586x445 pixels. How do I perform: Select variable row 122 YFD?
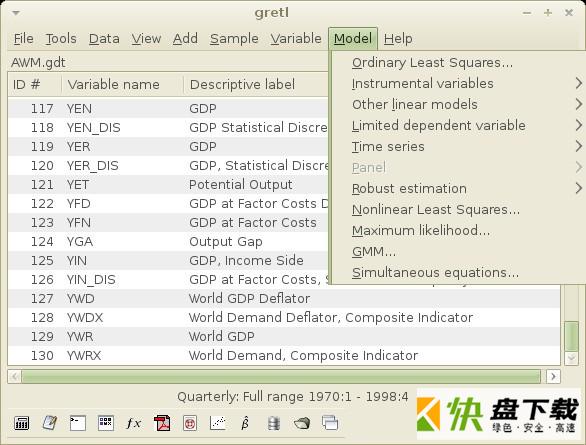168,204
